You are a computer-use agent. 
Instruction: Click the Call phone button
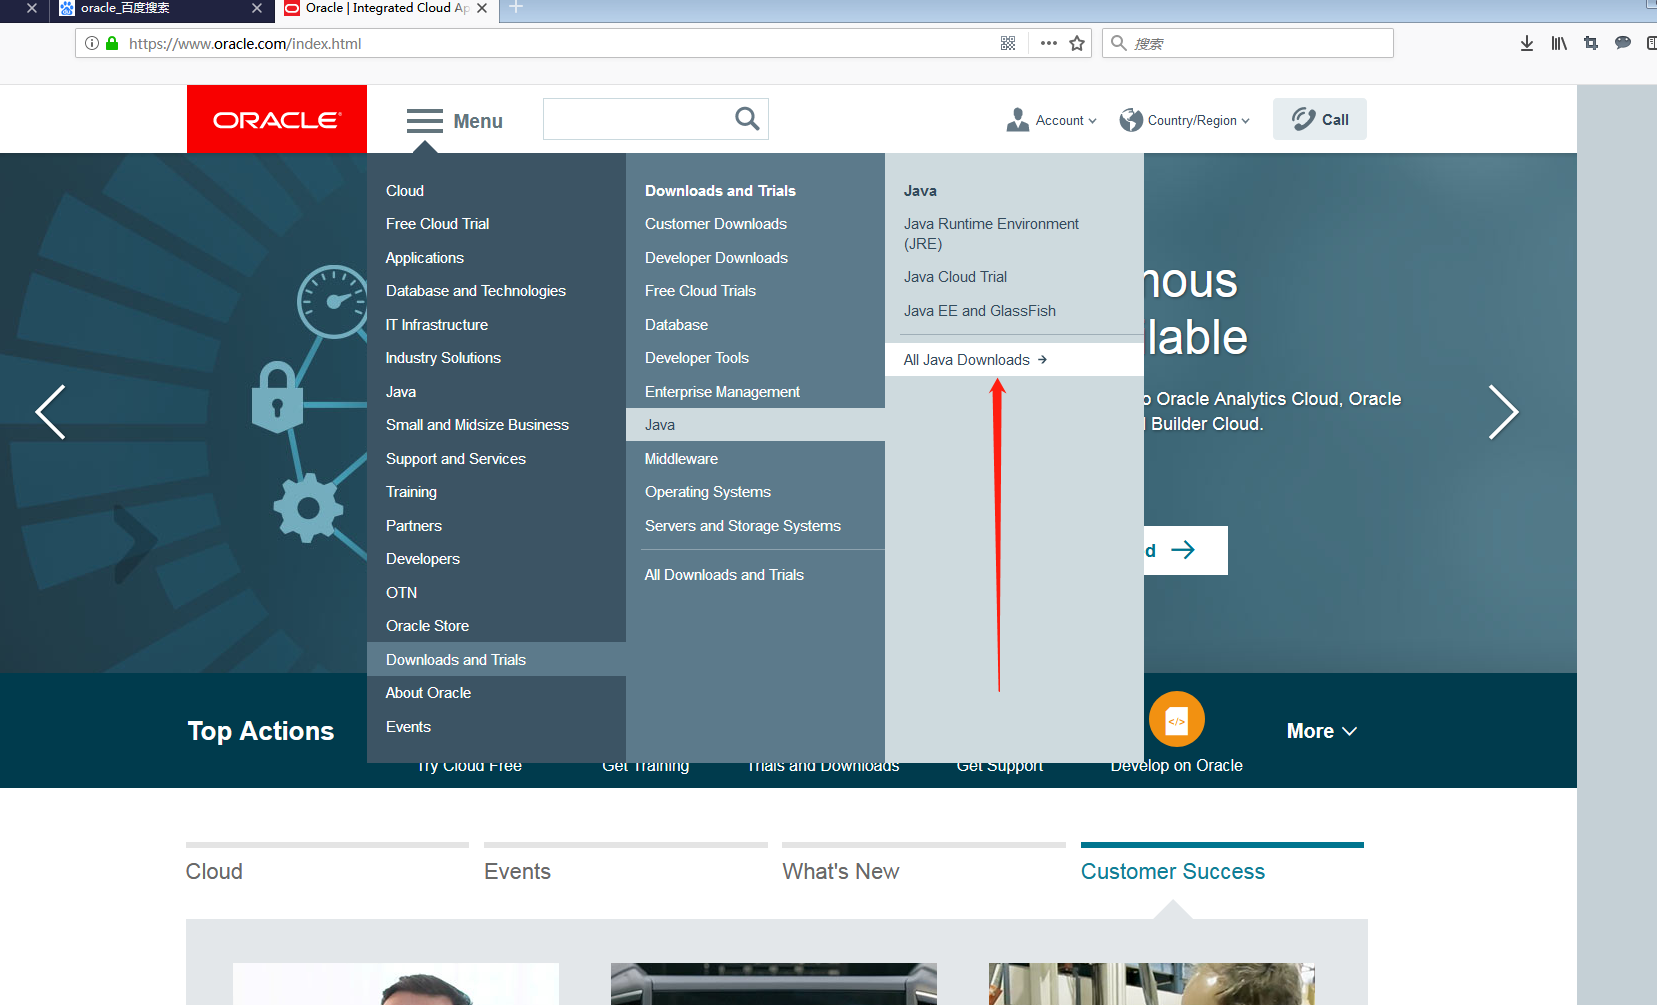point(1319,119)
